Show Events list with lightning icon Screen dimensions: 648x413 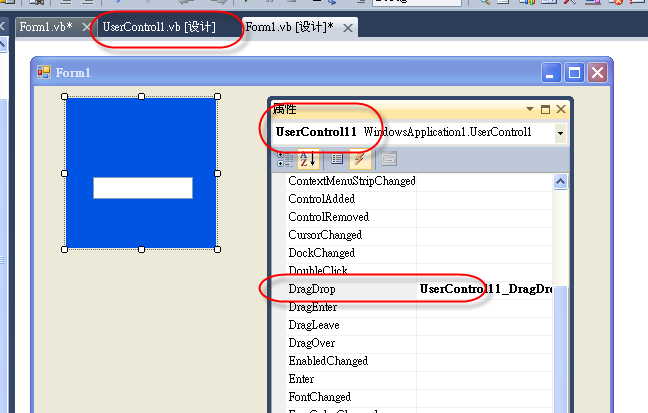click(x=360, y=159)
